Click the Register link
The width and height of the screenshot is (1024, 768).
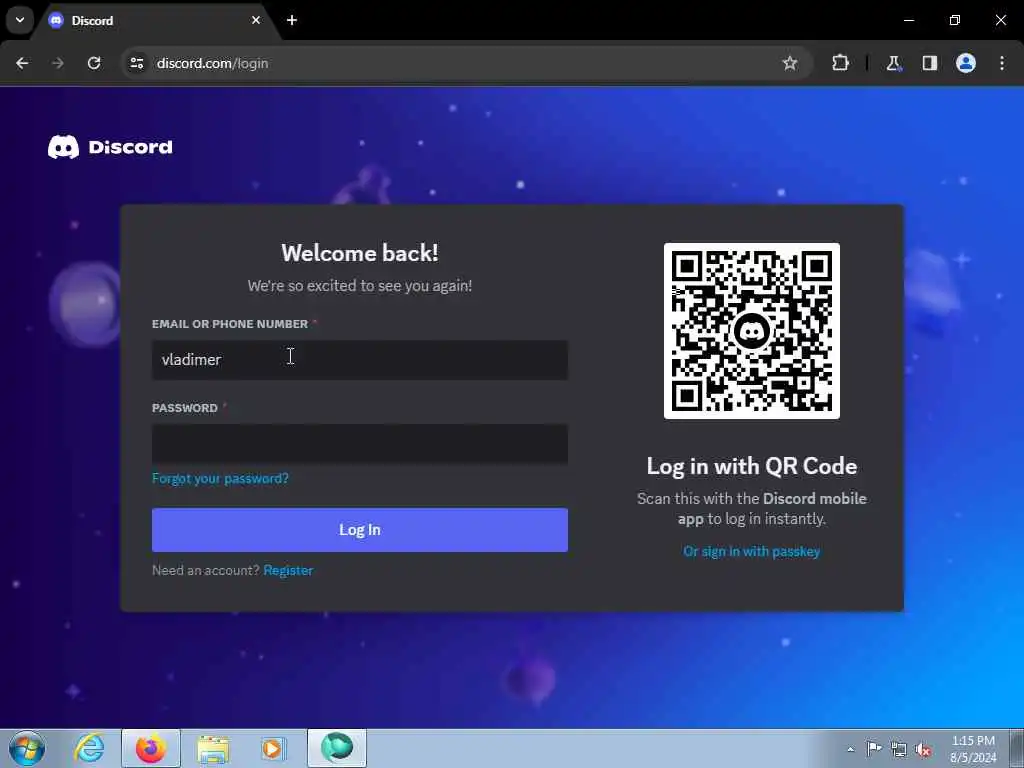pos(288,570)
